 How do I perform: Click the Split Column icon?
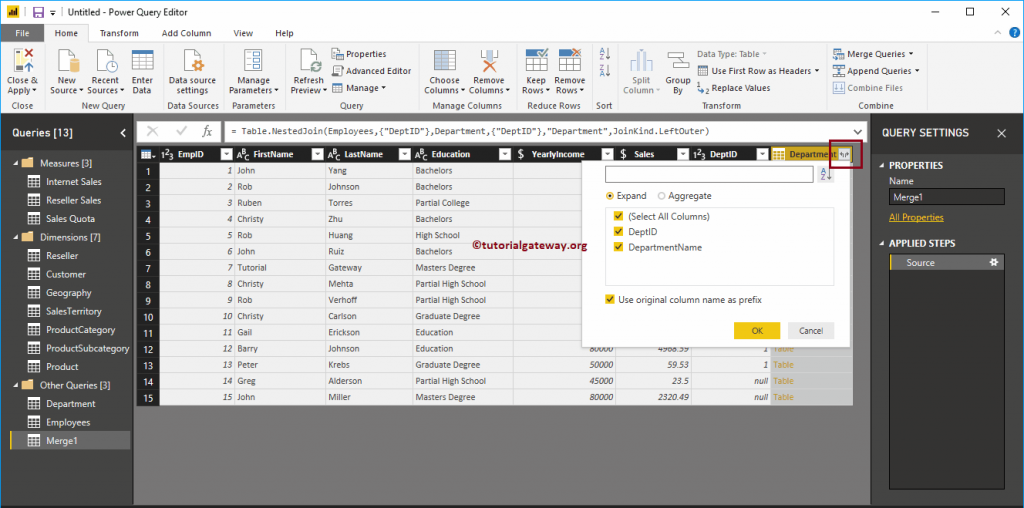pyautogui.click(x=641, y=61)
